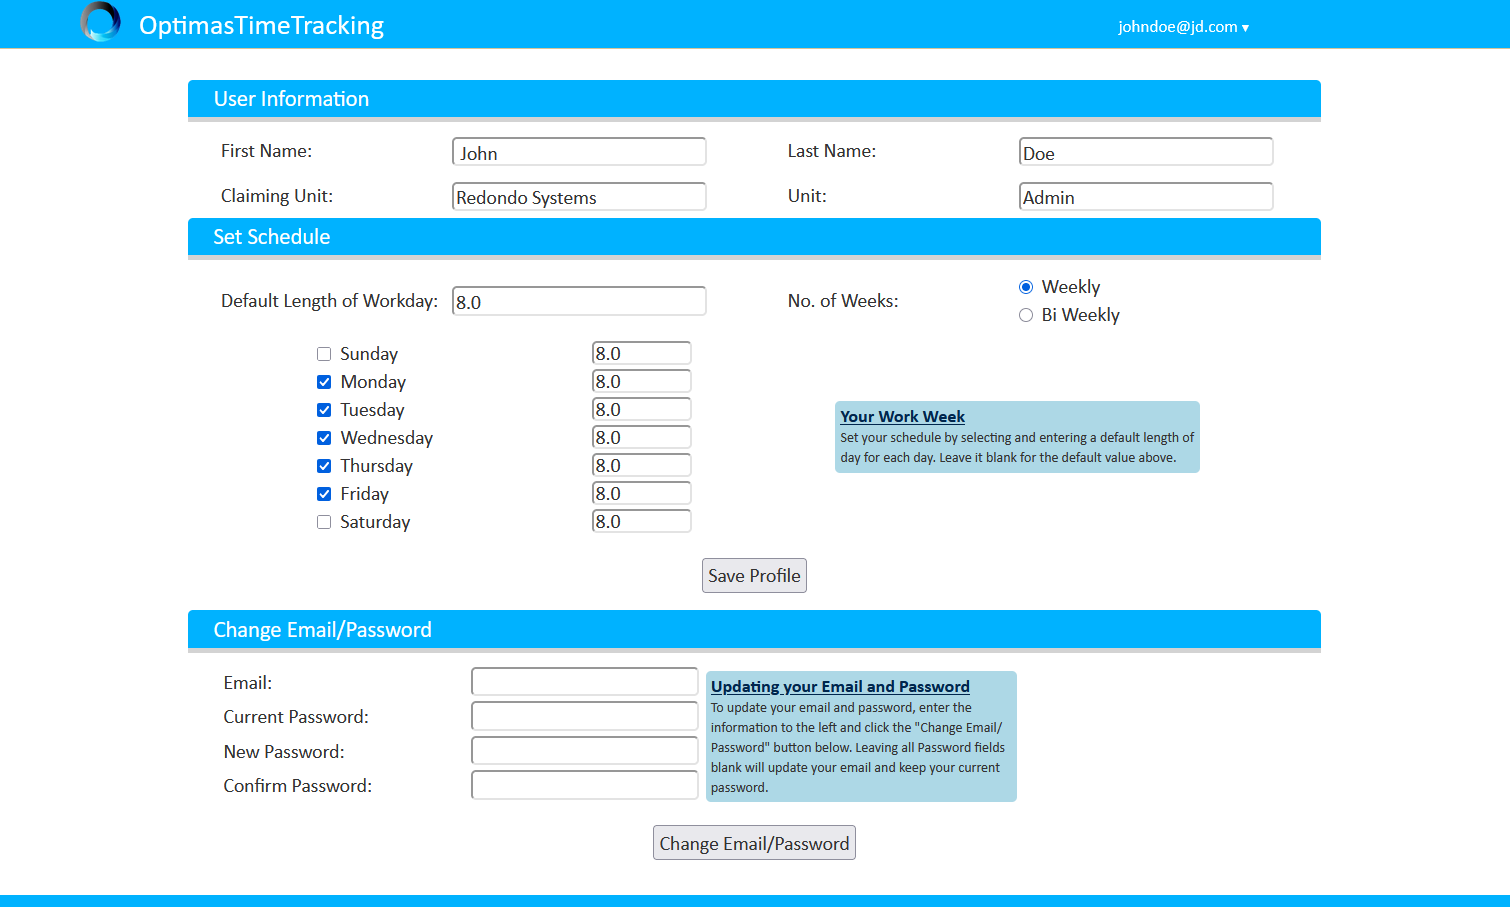Open the johndoe@jd.com account menu

(1183, 27)
